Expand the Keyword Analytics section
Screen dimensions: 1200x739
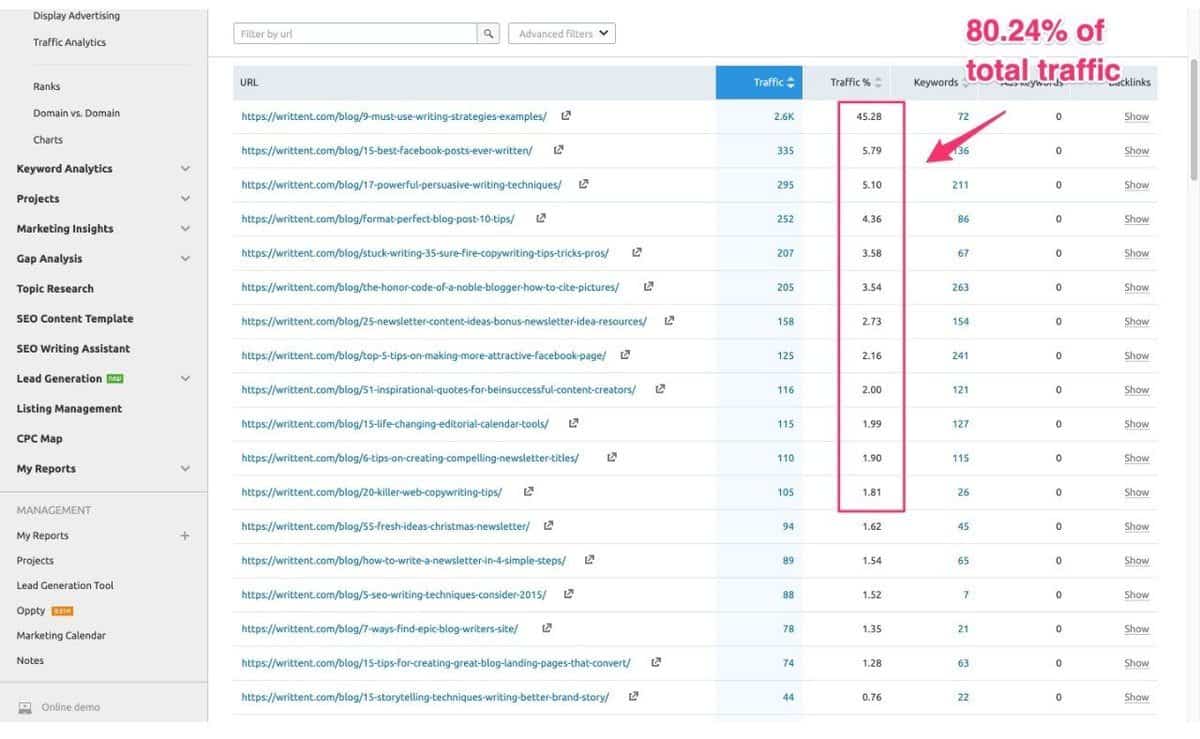pyautogui.click(x=185, y=169)
